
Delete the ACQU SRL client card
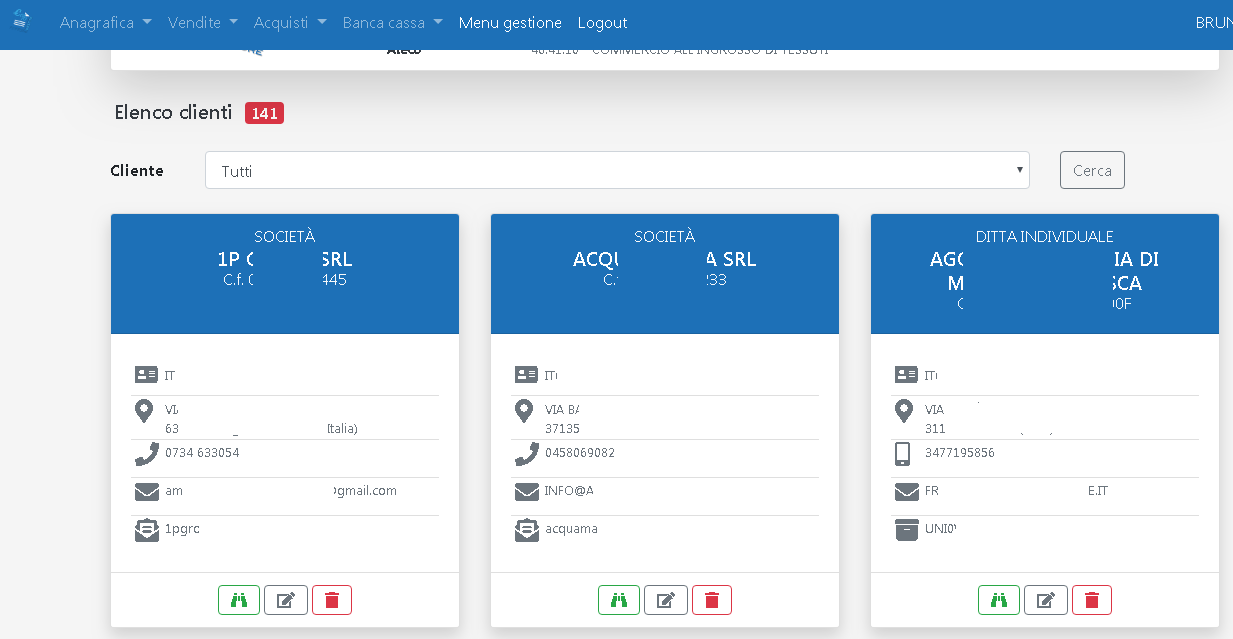(x=712, y=600)
